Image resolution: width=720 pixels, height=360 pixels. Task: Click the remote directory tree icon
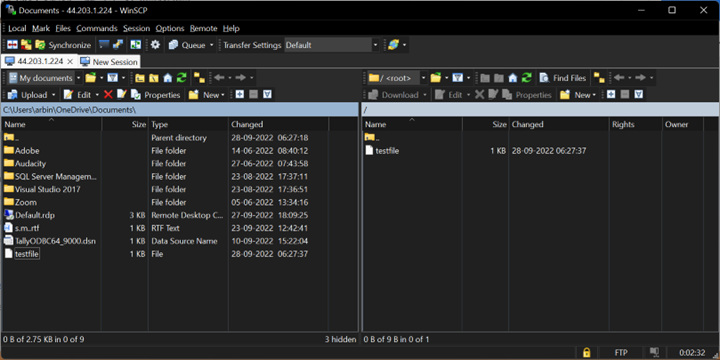599,78
